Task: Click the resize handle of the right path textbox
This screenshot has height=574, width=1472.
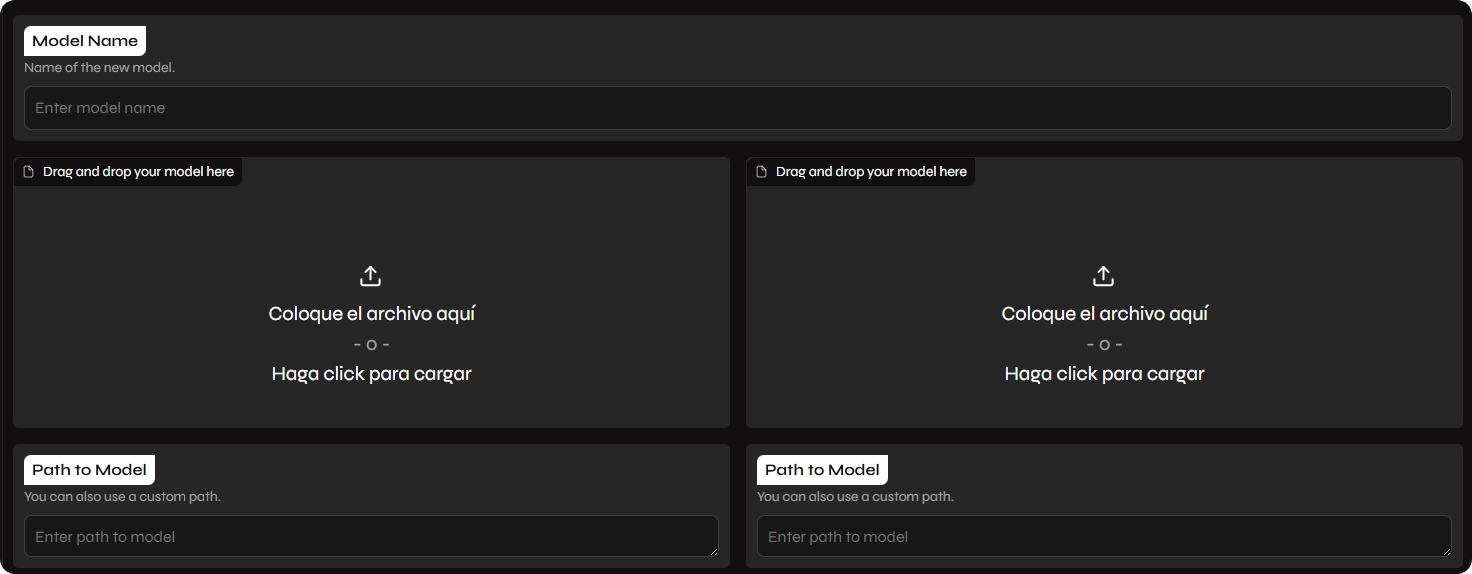Action: pos(1446,551)
